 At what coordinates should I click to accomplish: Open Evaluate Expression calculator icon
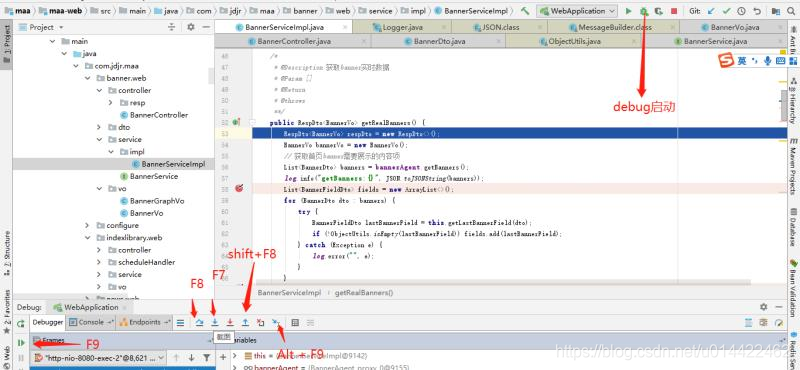click(295, 323)
